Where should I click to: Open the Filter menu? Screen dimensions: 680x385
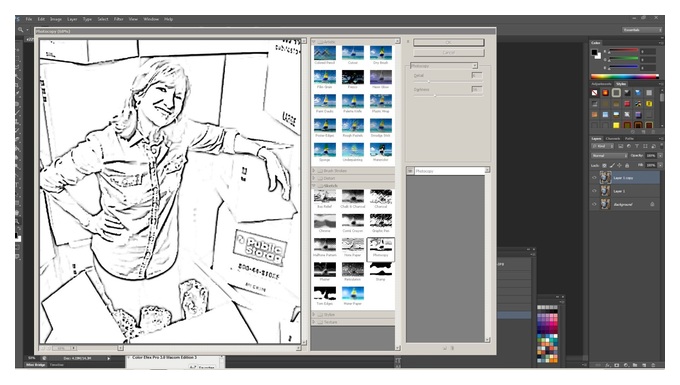118,19
